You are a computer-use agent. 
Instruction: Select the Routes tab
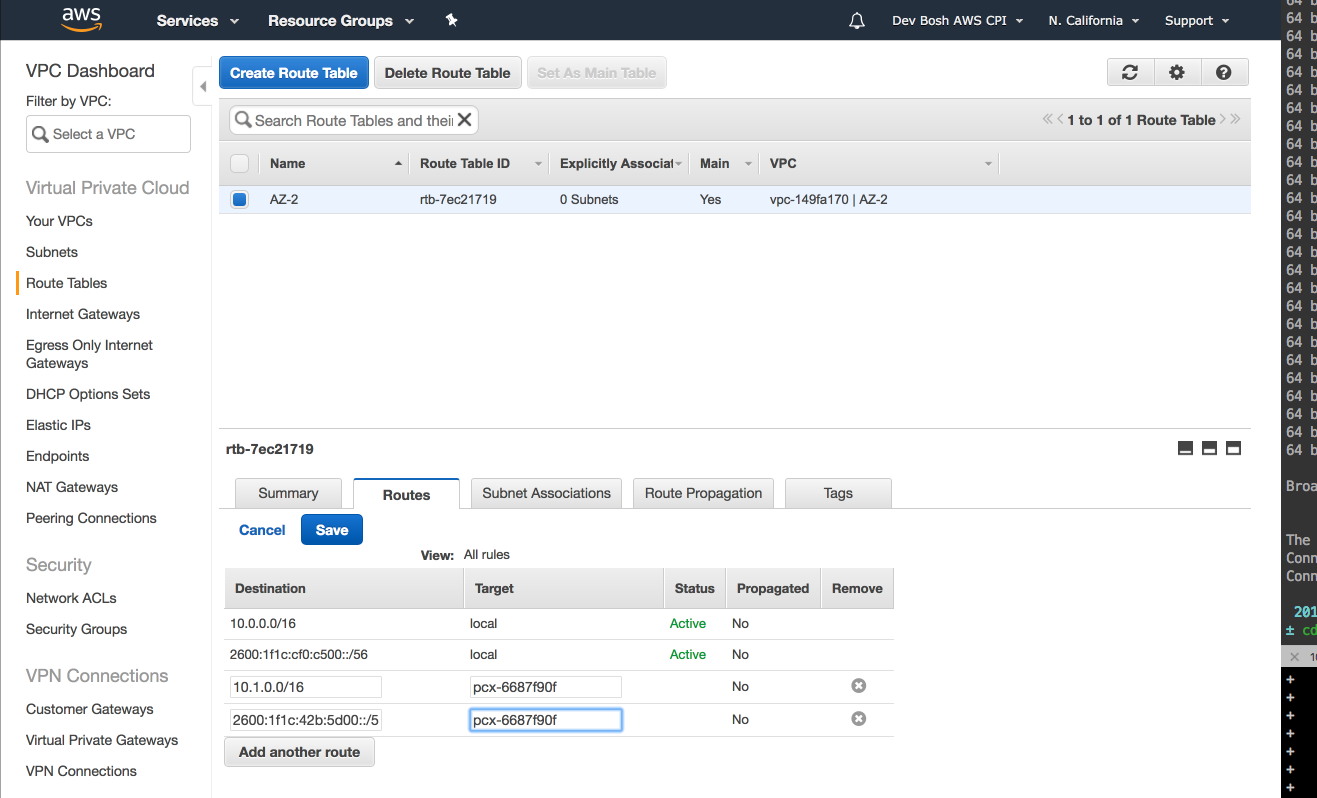tap(406, 494)
